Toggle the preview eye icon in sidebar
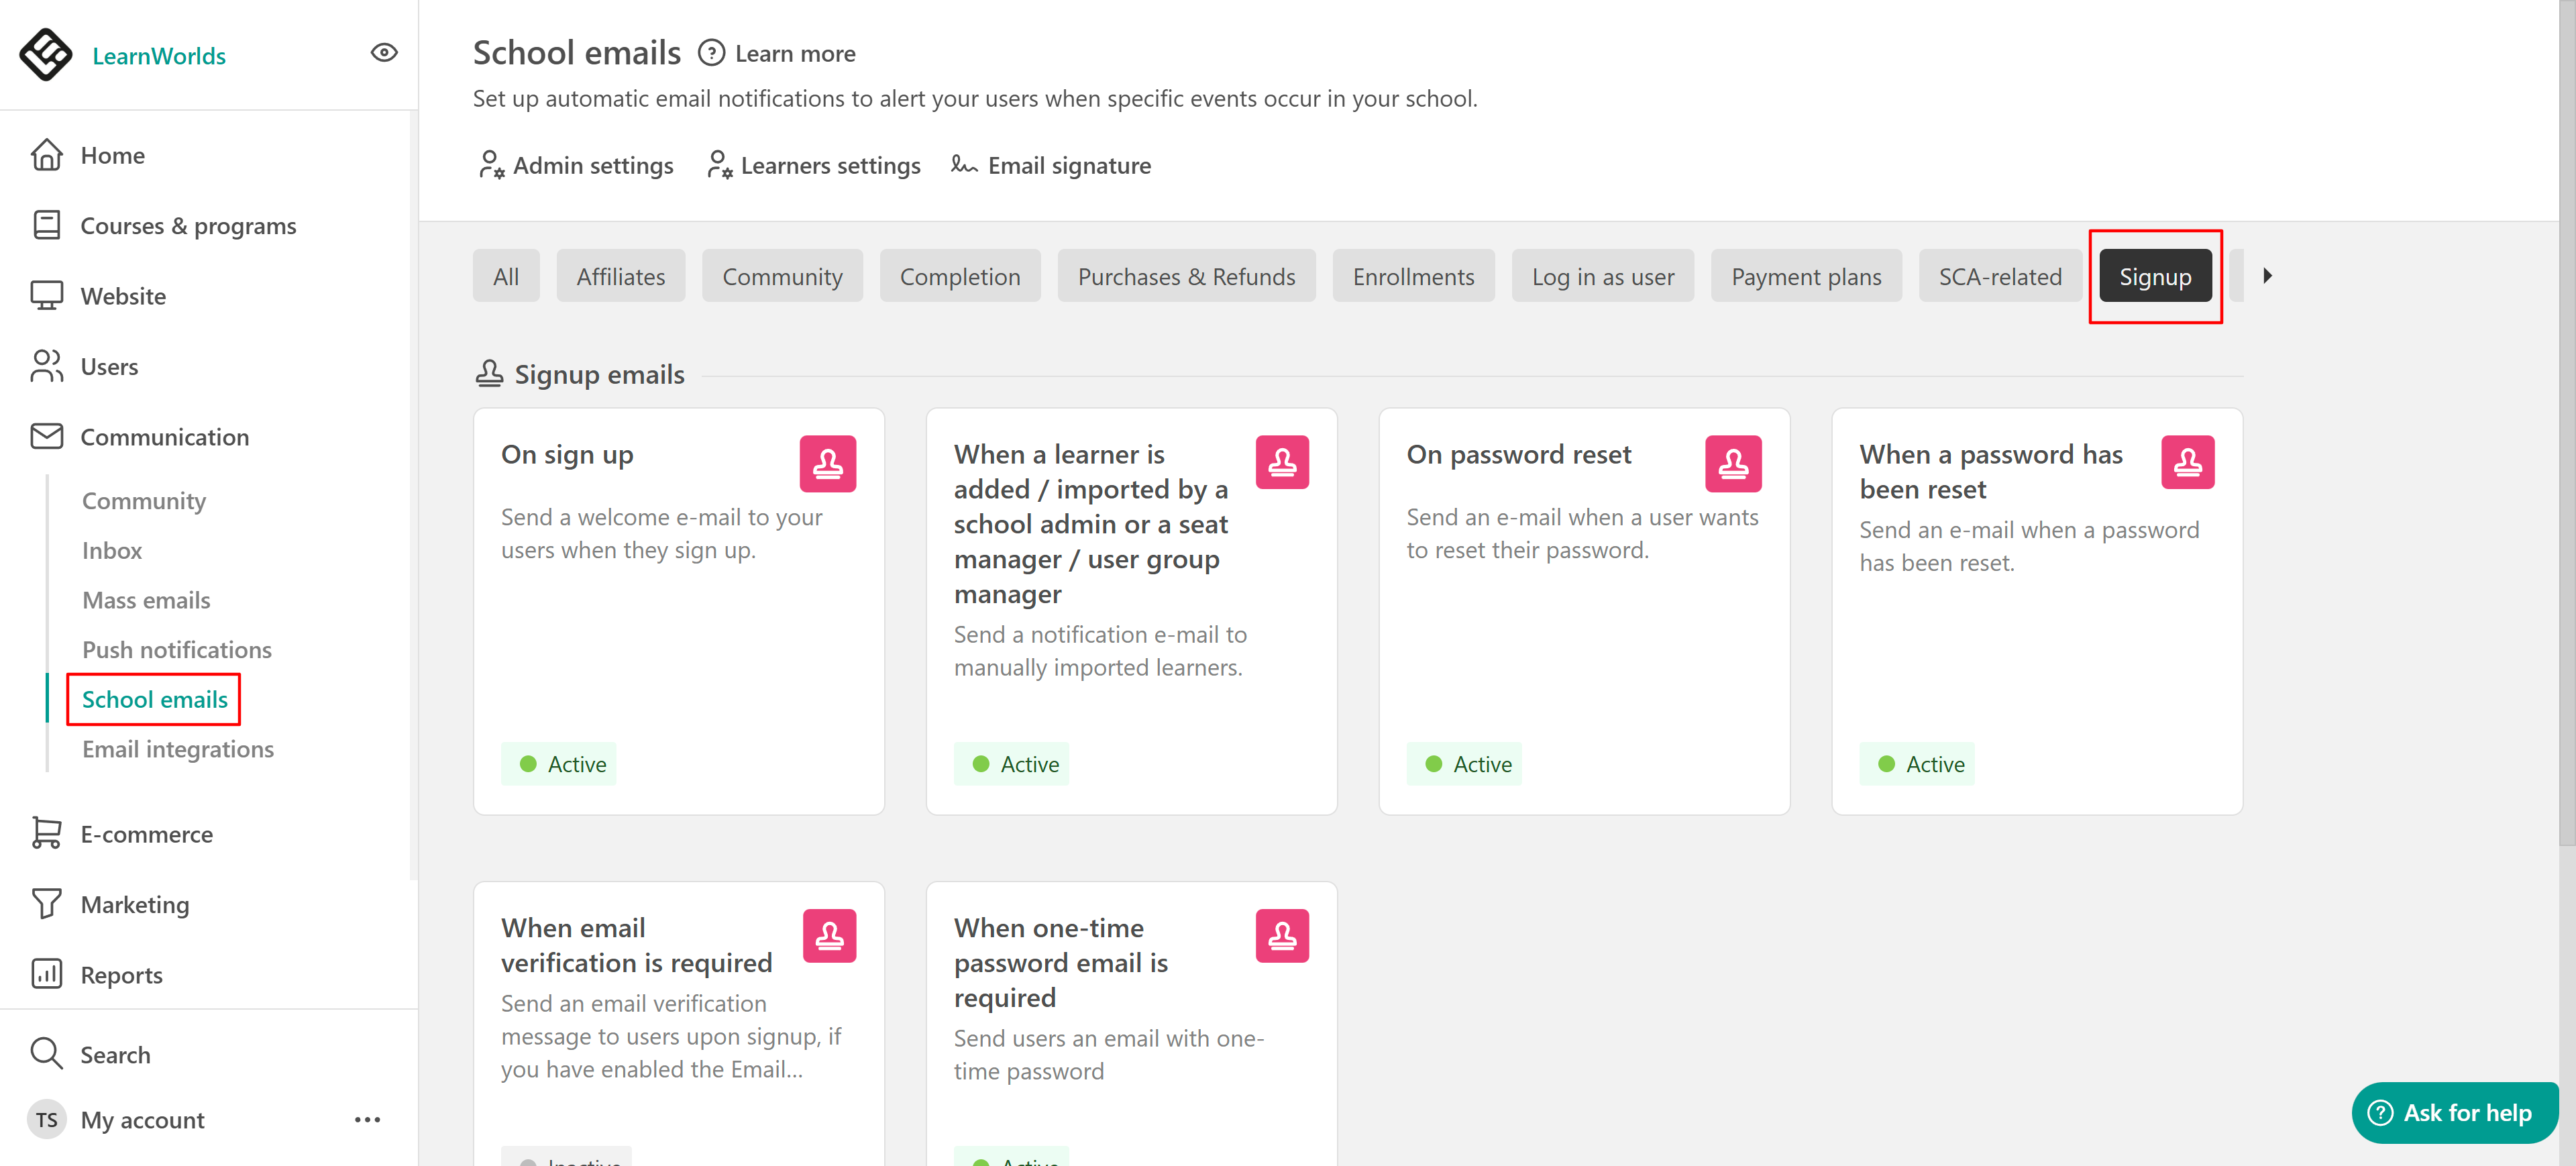Image resolution: width=2576 pixels, height=1166 pixels. (384, 53)
